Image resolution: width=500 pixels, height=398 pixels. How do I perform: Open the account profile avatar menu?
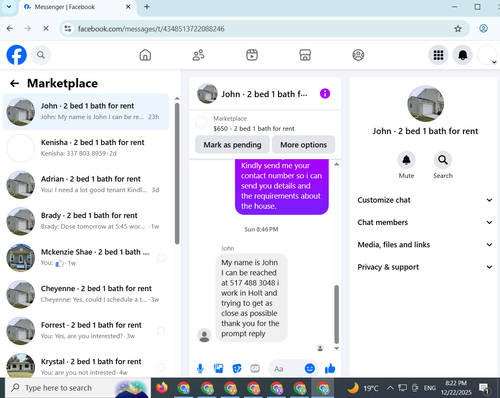[x=487, y=55]
